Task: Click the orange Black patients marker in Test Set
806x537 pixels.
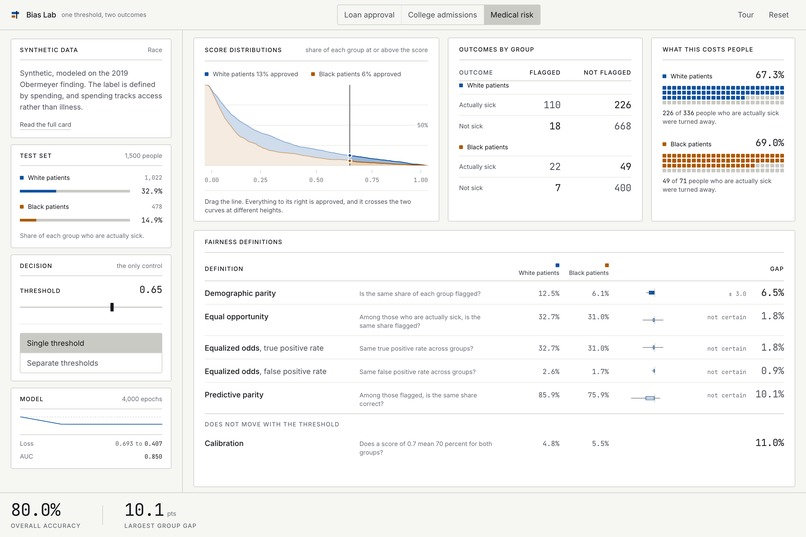Action: 22,207
